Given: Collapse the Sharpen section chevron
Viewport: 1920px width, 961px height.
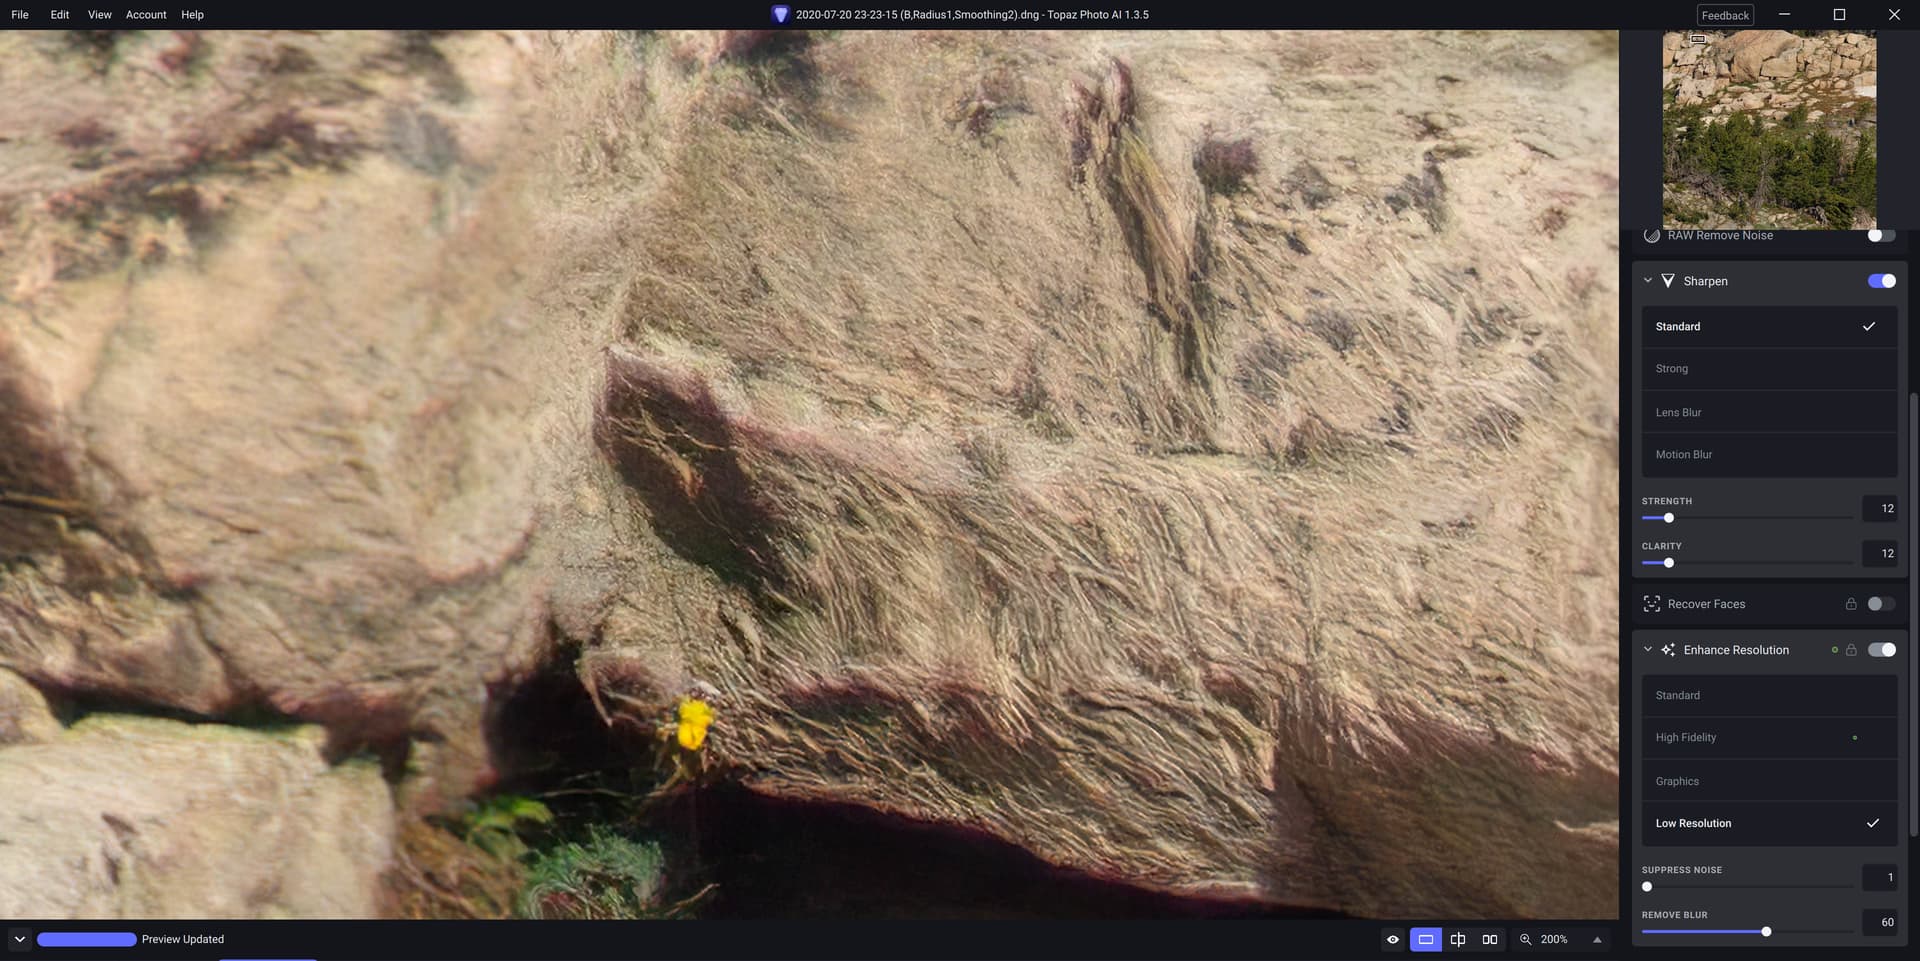Looking at the screenshot, I should point(1647,281).
